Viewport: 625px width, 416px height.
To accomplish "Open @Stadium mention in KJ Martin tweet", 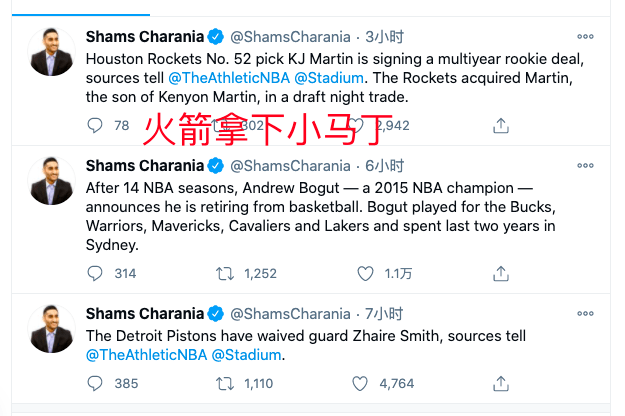I will tap(329, 78).
